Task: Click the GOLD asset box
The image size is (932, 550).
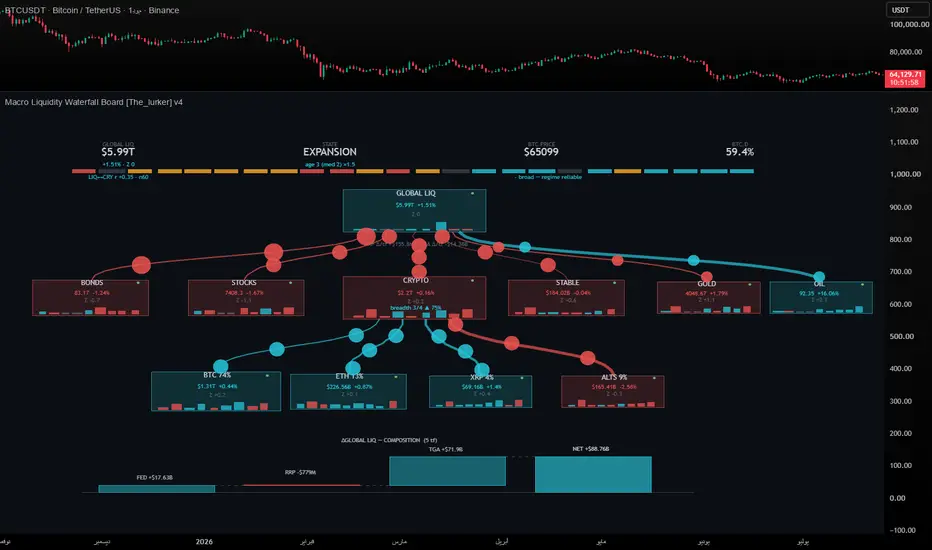Action: click(x=709, y=297)
